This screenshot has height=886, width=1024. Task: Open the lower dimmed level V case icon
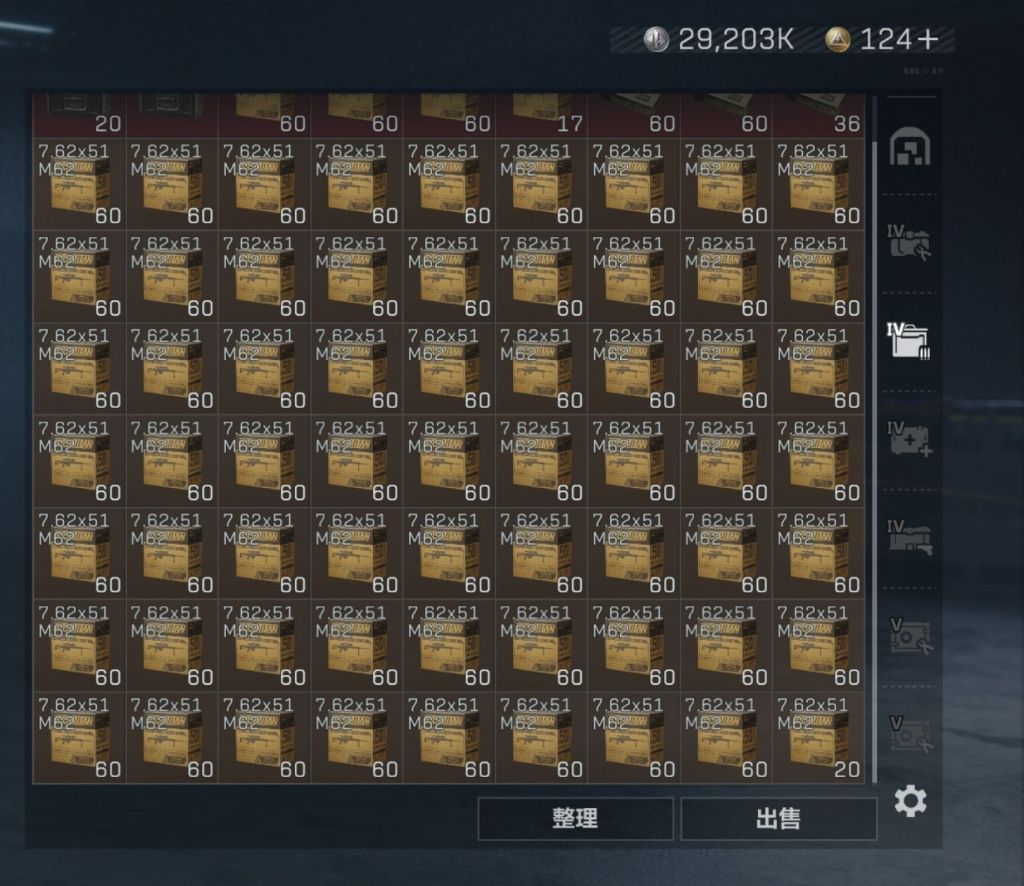point(911,734)
